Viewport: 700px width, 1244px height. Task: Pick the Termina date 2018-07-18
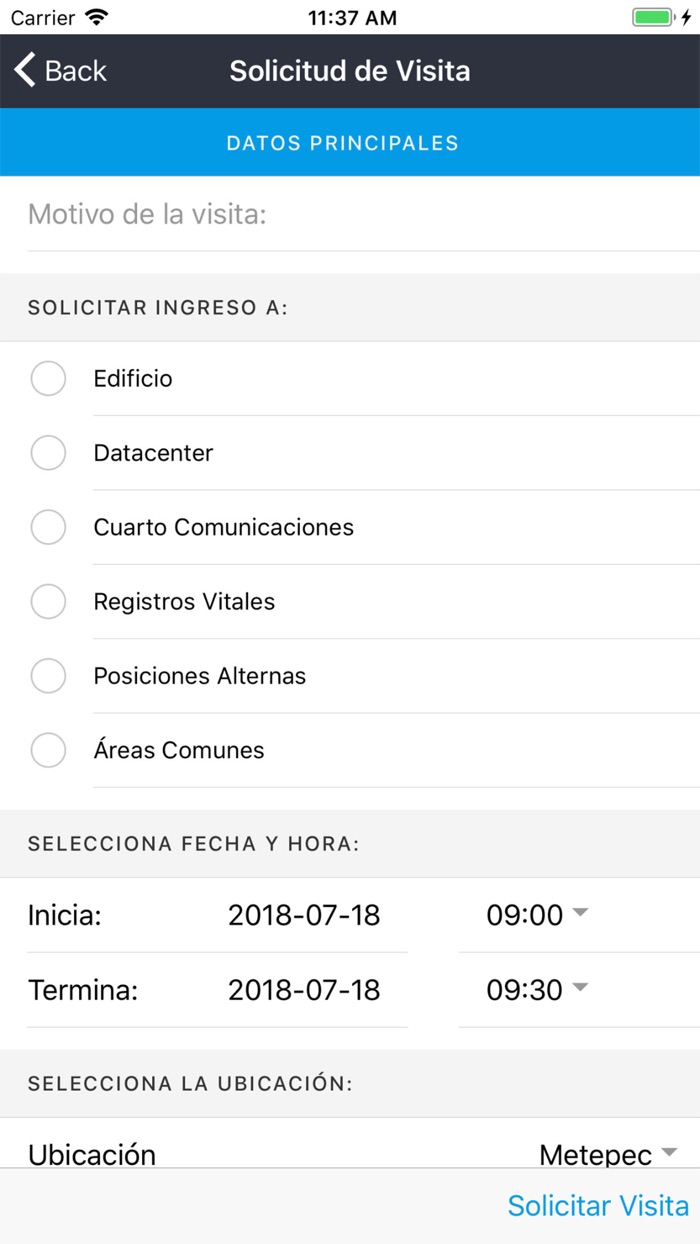click(304, 990)
